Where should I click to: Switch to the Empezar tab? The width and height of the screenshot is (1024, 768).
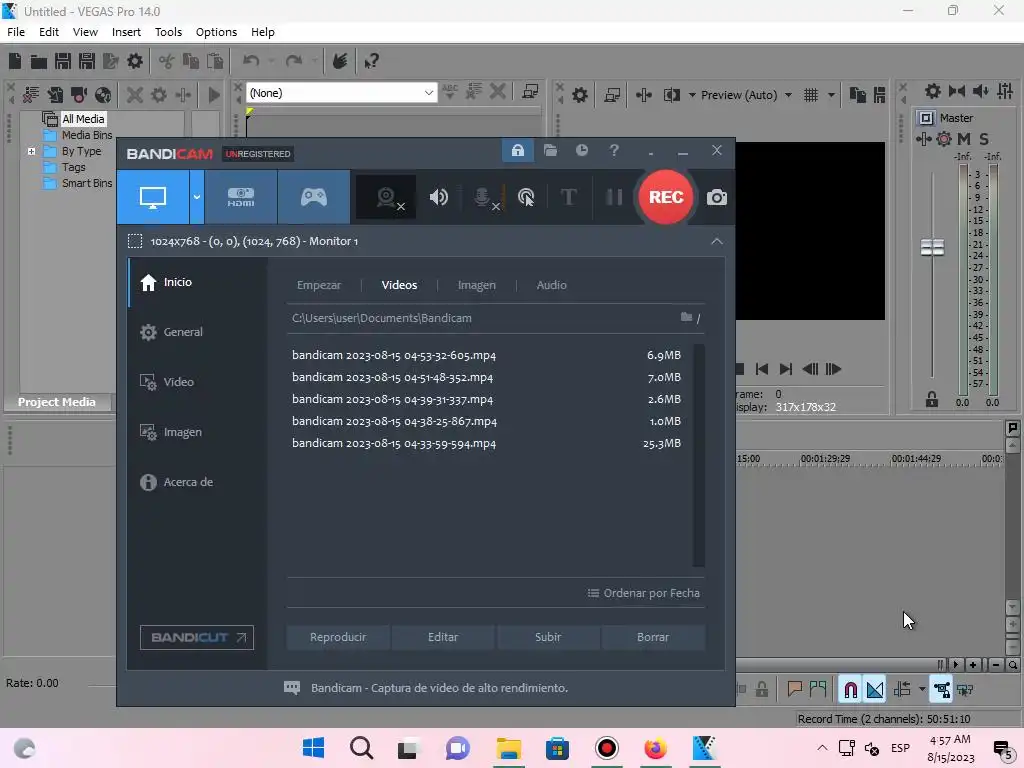(x=319, y=285)
